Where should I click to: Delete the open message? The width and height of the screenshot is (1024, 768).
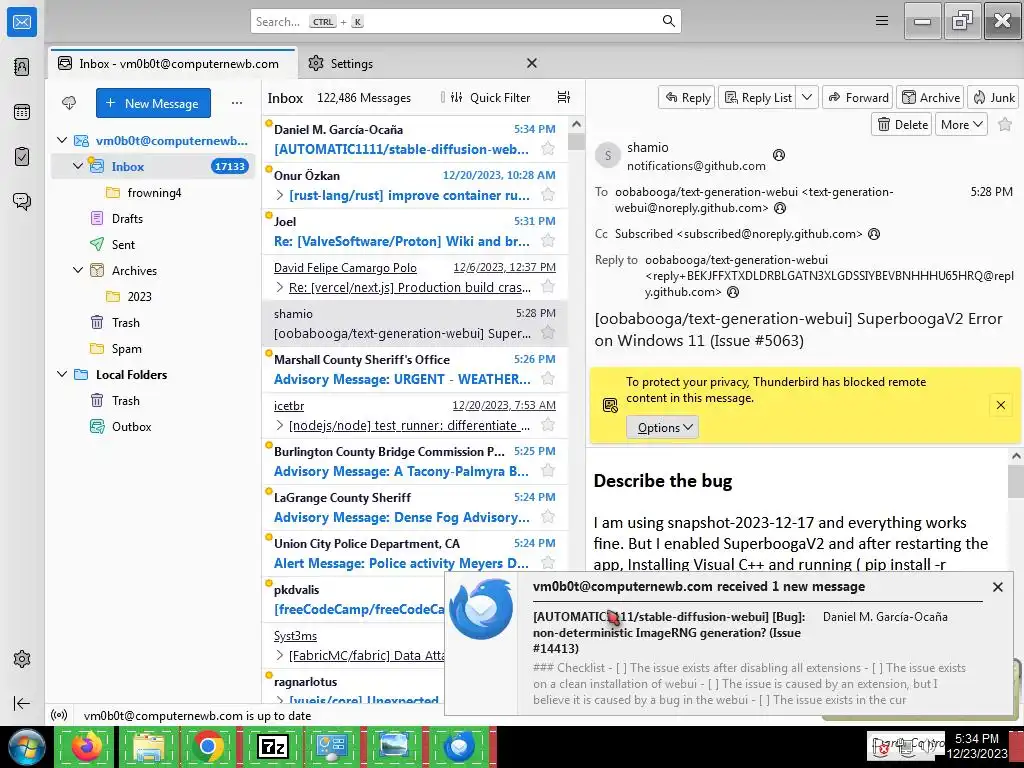[x=902, y=124]
